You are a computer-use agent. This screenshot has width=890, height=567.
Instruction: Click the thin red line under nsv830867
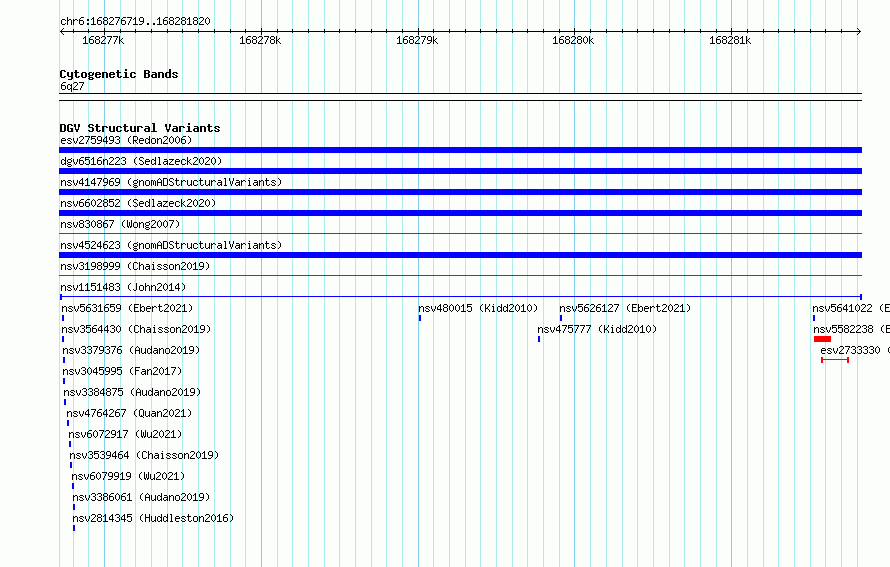(460, 233)
